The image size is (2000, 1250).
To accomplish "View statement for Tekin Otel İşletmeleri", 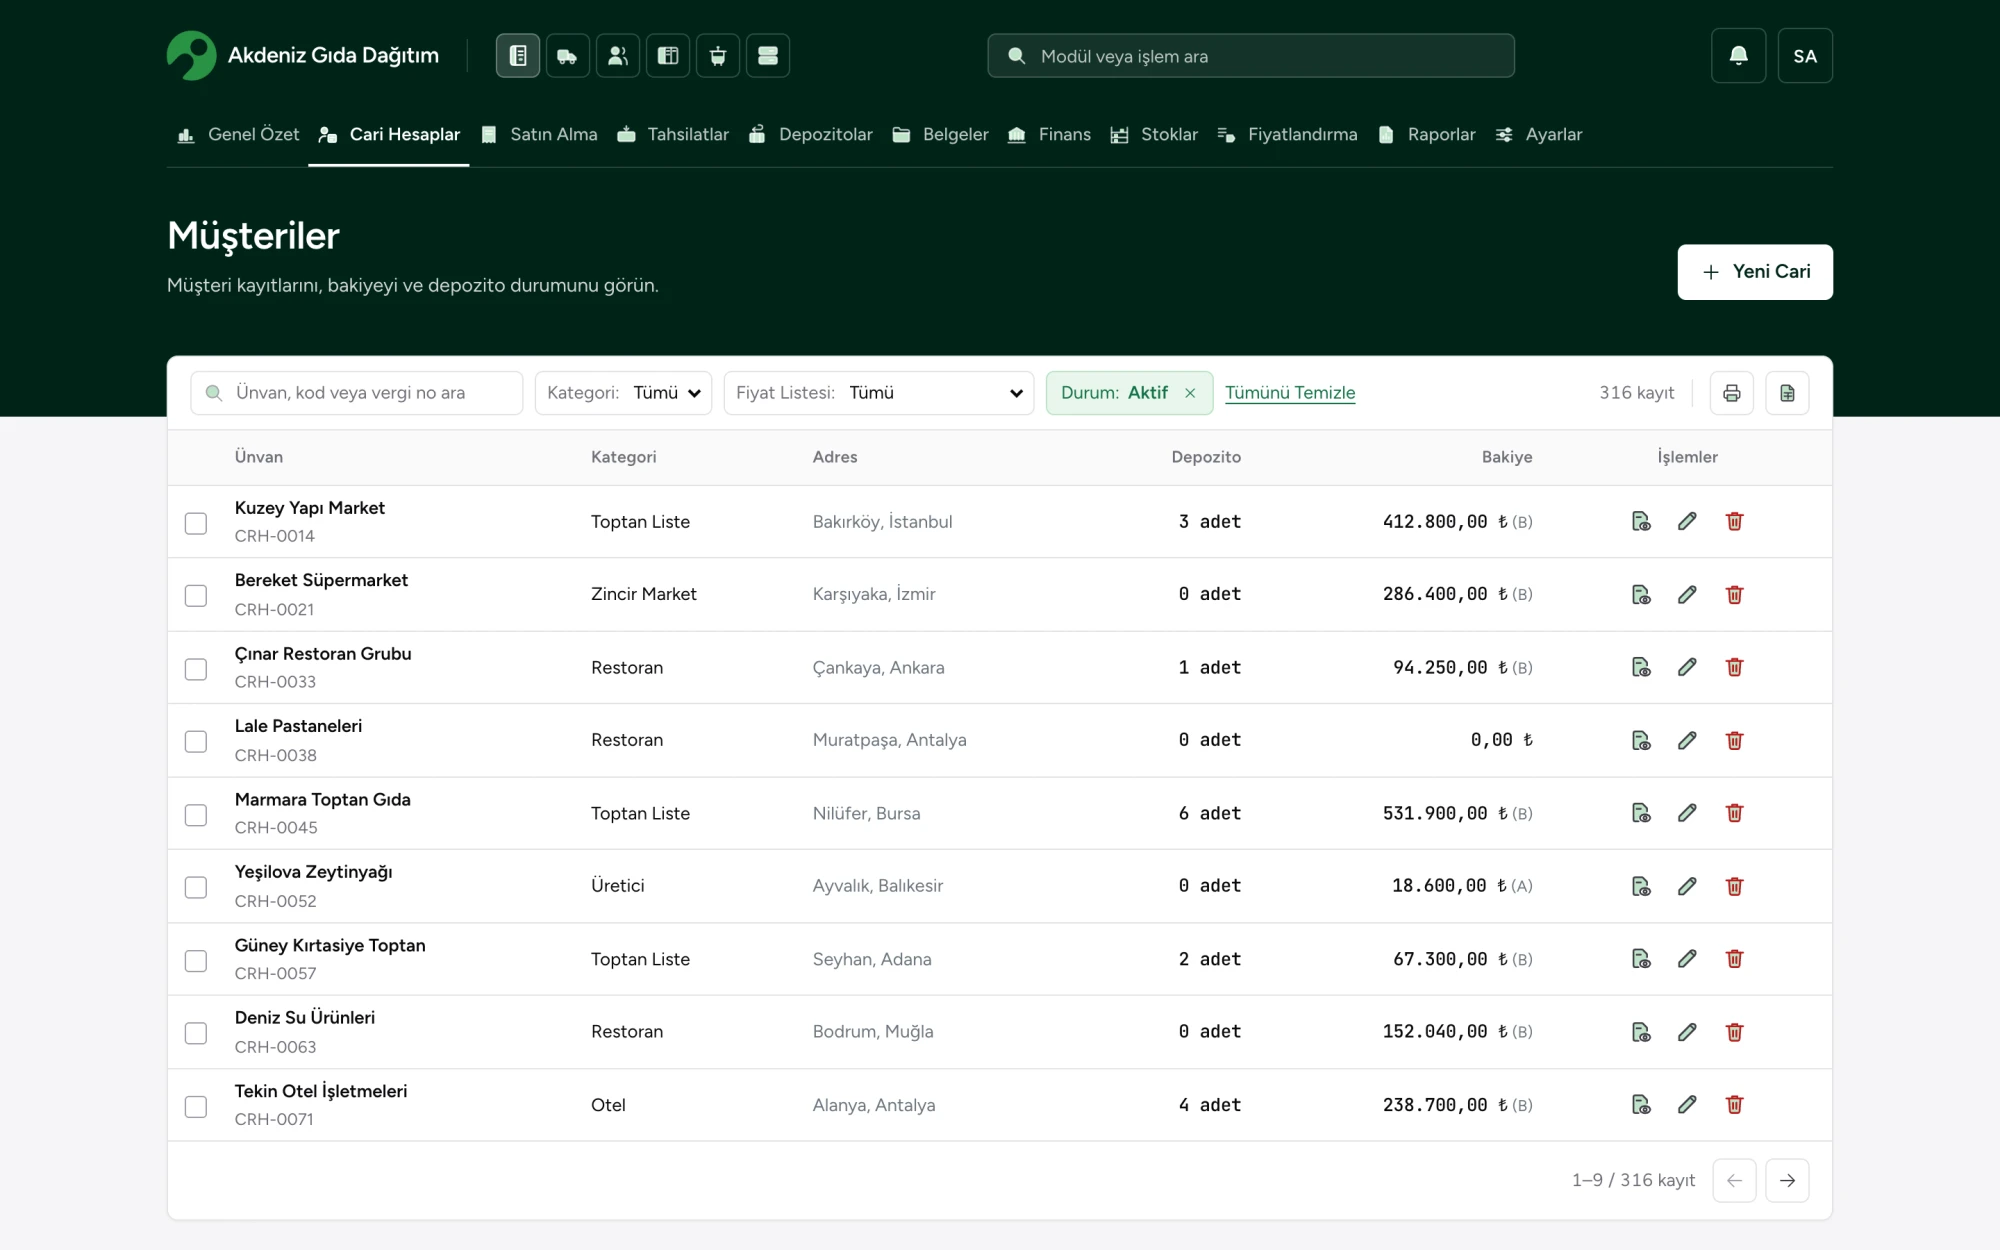I will [x=1641, y=1105].
